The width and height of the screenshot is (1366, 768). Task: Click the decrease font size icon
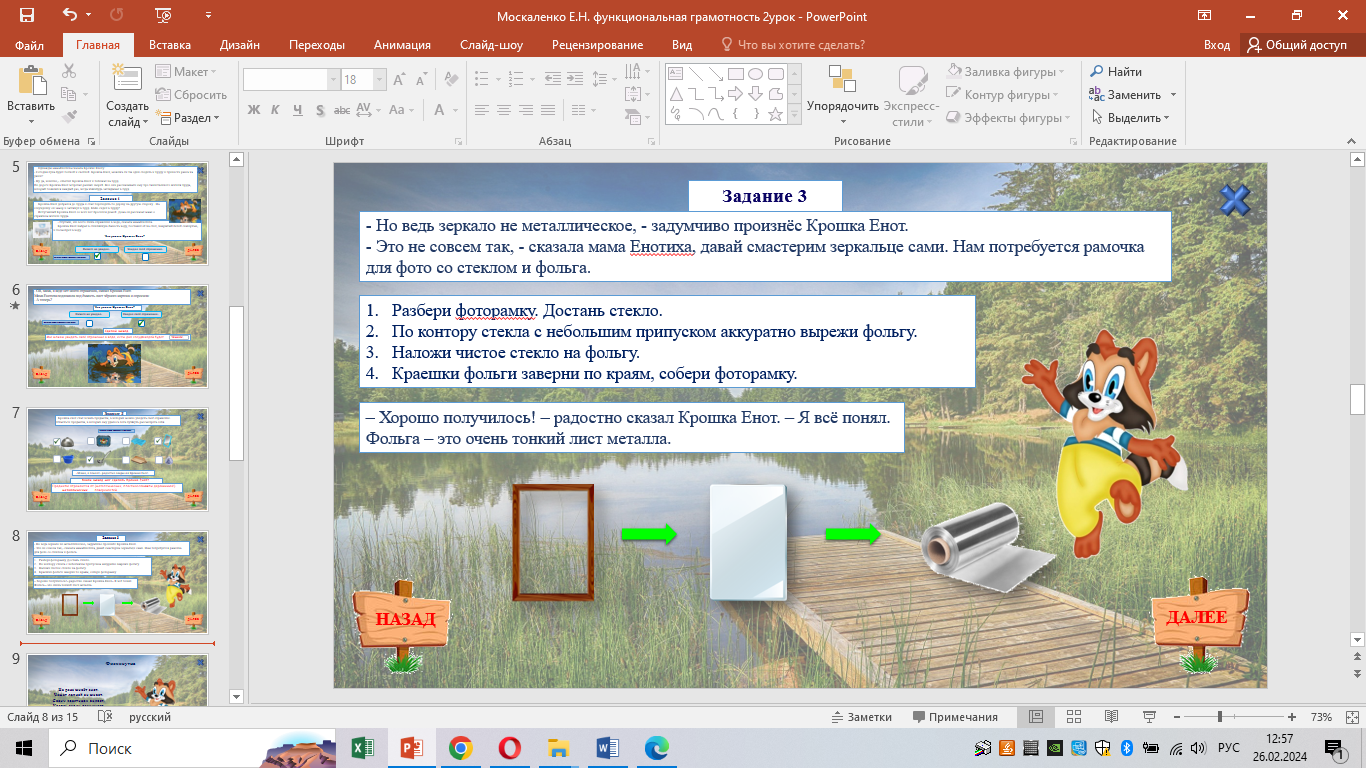[421, 79]
